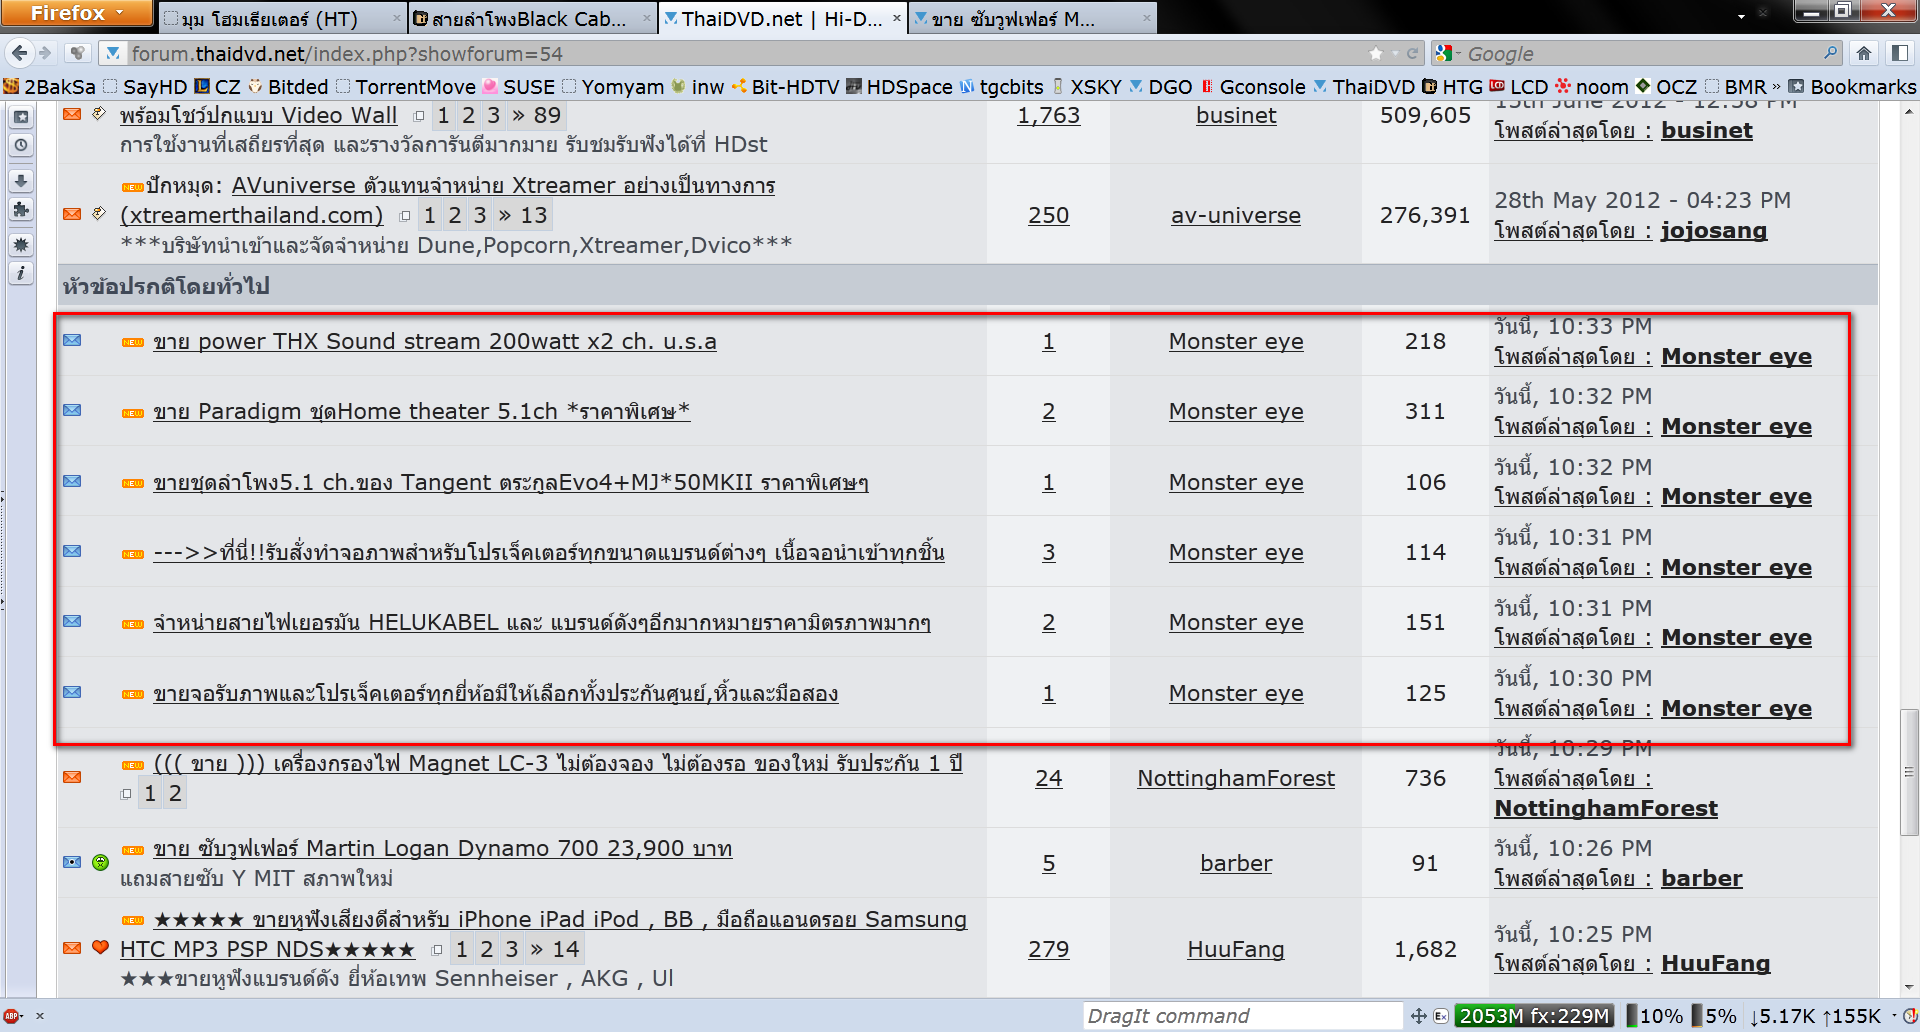Close the ThaiDVD.net tab

(x=896, y=18)
